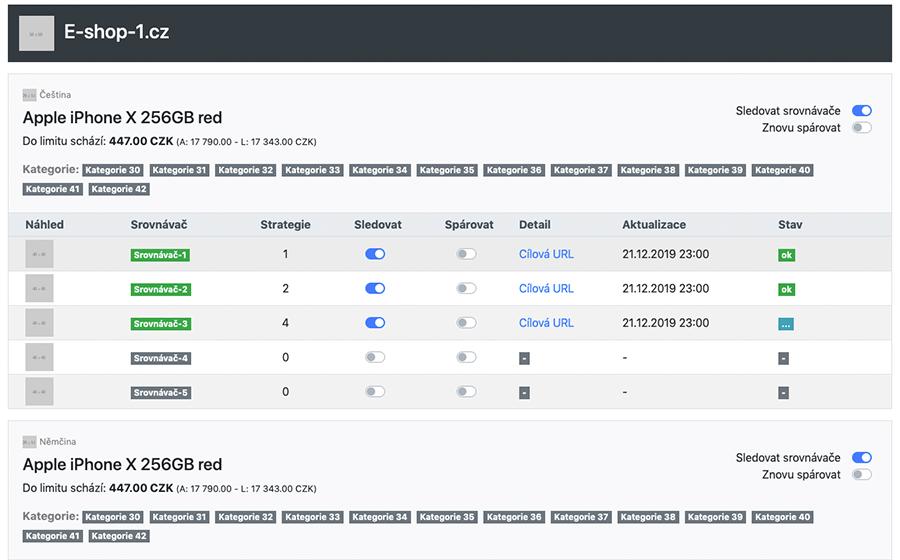The height and width of the screenshot is (560, 900).
Task: Select Kategorie 38 tag in Němčina section
Action: point(648,517)
